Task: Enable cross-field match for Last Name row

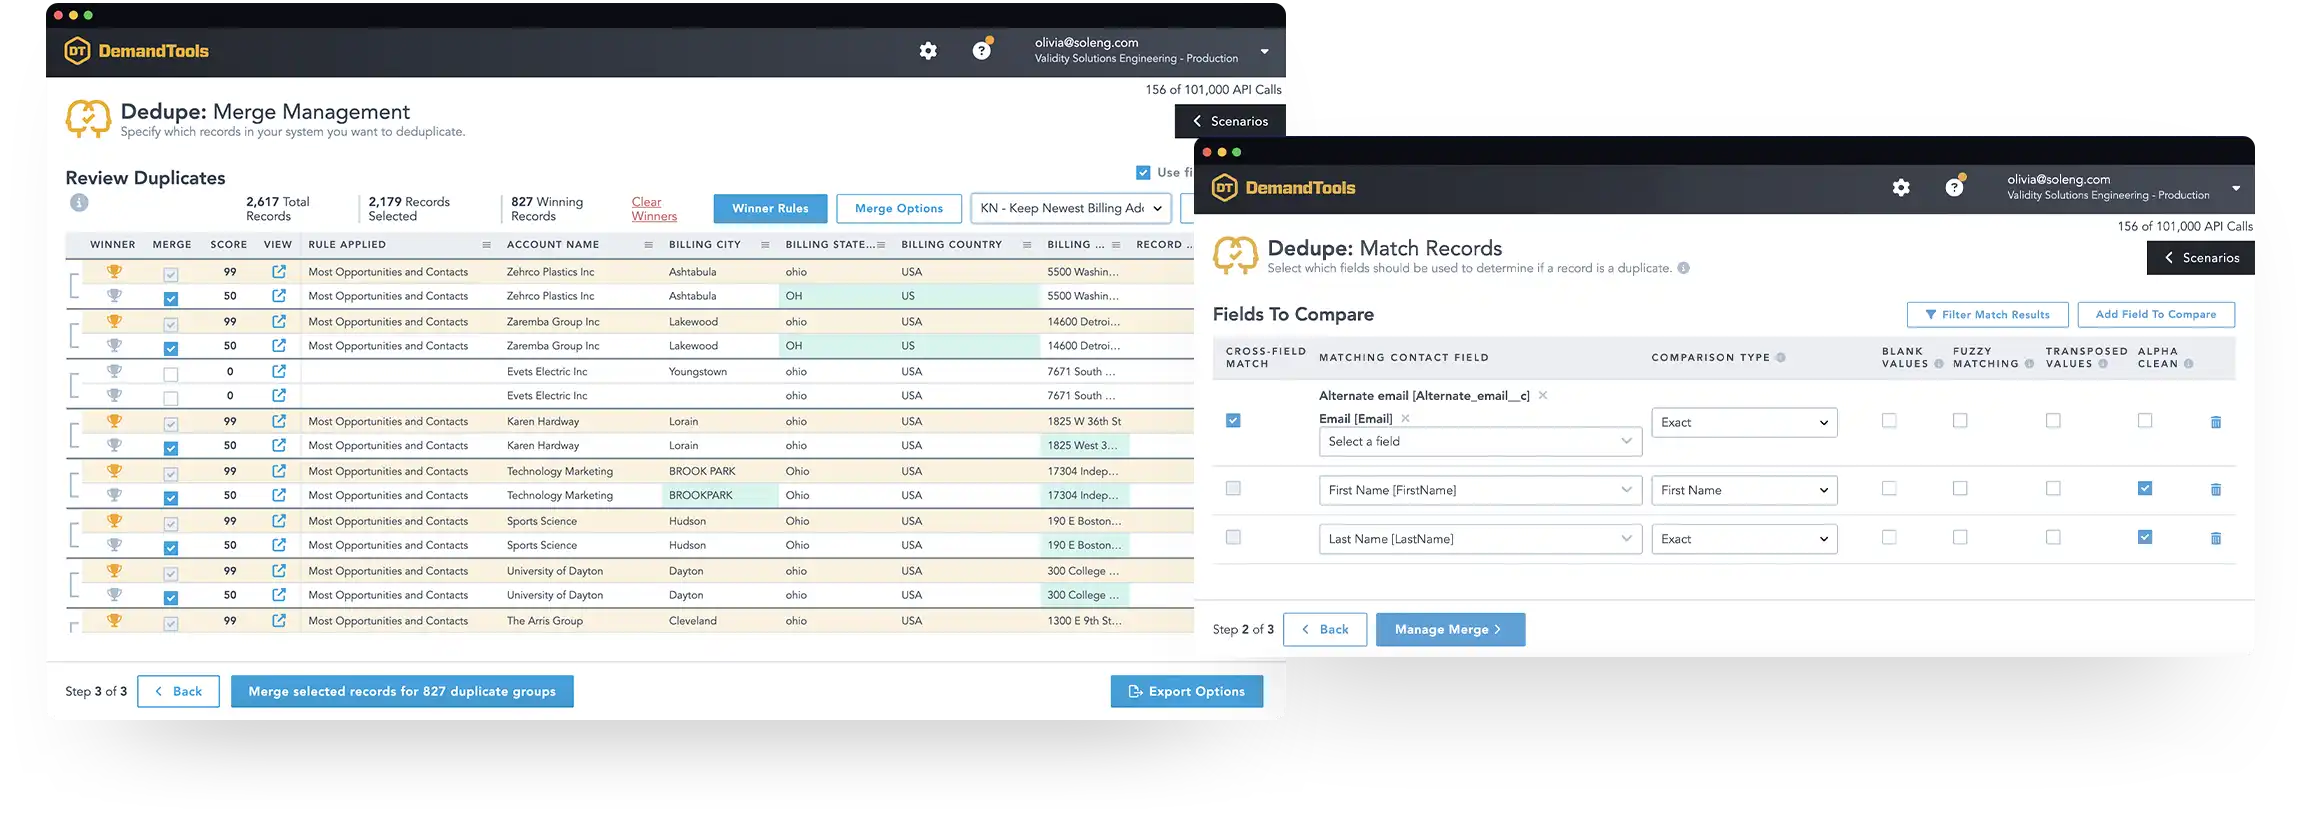Action: (1233, 538)
